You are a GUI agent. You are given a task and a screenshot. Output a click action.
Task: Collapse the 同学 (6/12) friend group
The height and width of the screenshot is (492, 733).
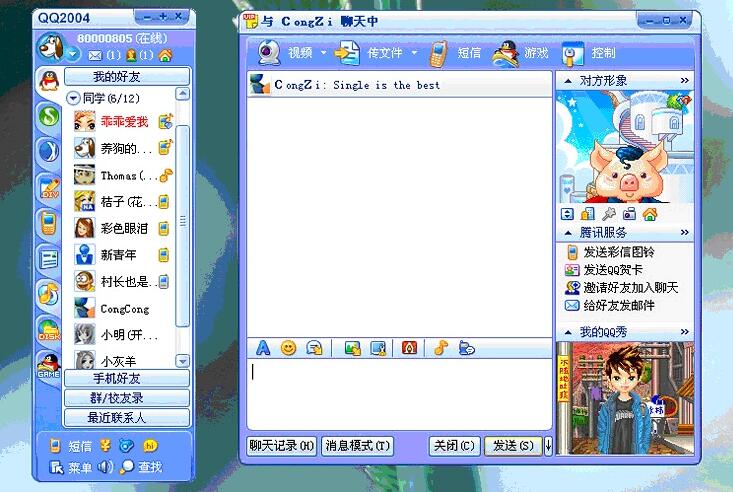73,98
